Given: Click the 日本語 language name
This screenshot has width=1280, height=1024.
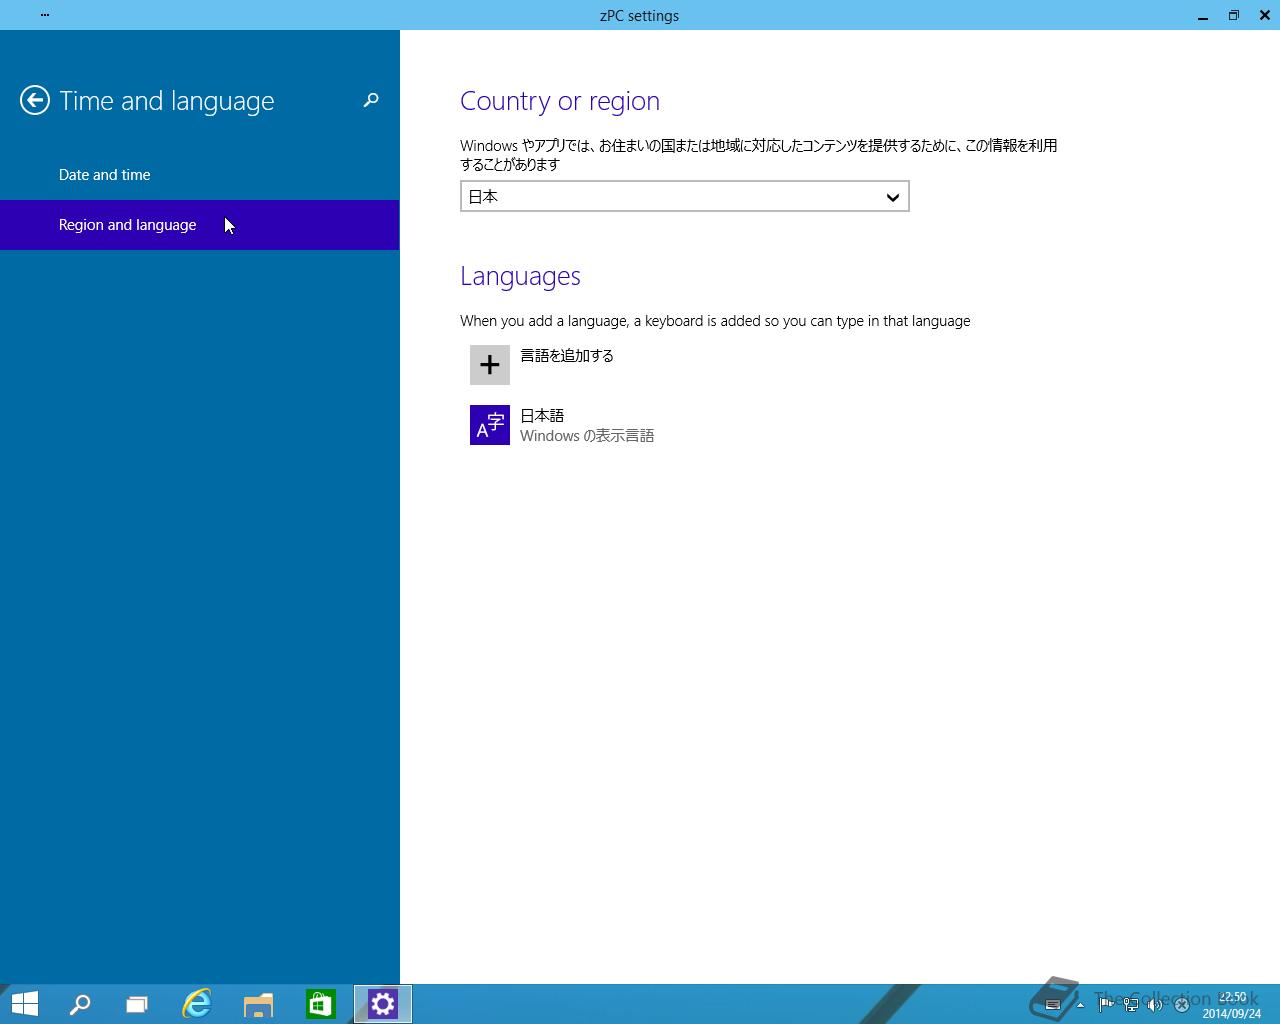Looking at the screenshot, I should 542,415.
